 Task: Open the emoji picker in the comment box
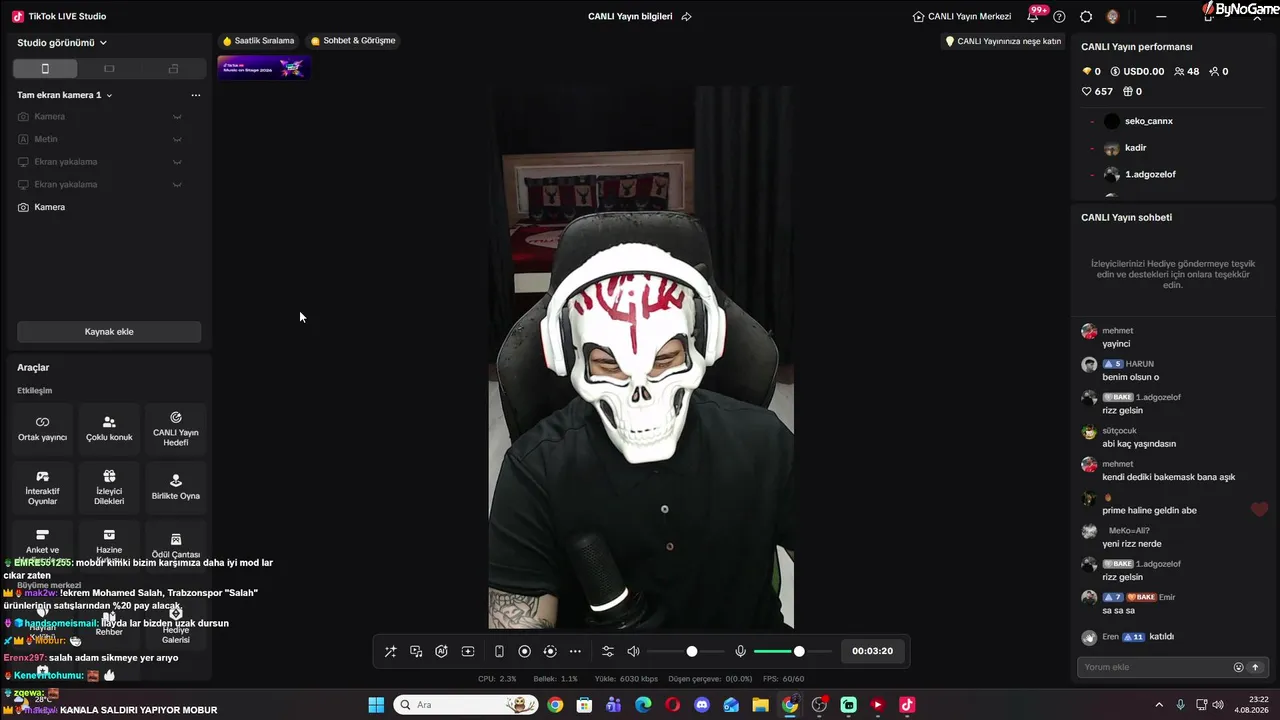coord(1238,667)
